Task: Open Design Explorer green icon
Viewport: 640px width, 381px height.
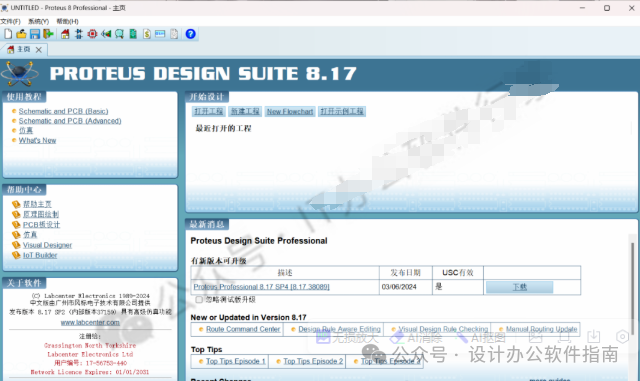Action: 133,34
